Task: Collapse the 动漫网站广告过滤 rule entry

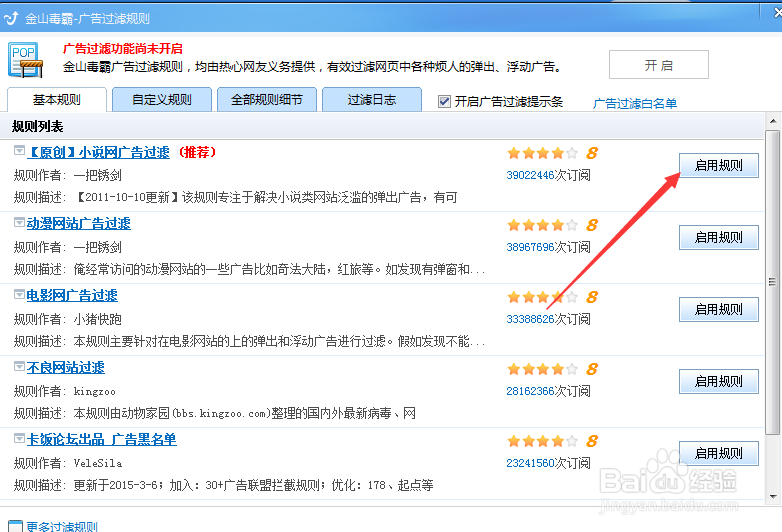Action: click(19, 222)
